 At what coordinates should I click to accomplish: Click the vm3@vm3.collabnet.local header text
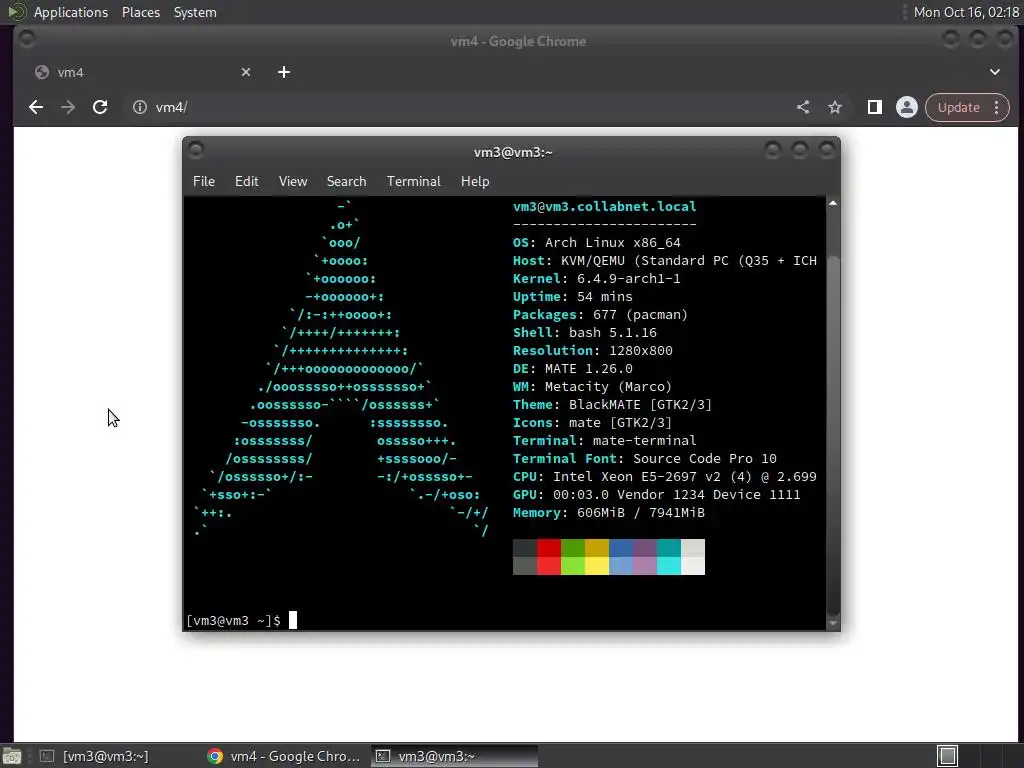tap(604, 206)
